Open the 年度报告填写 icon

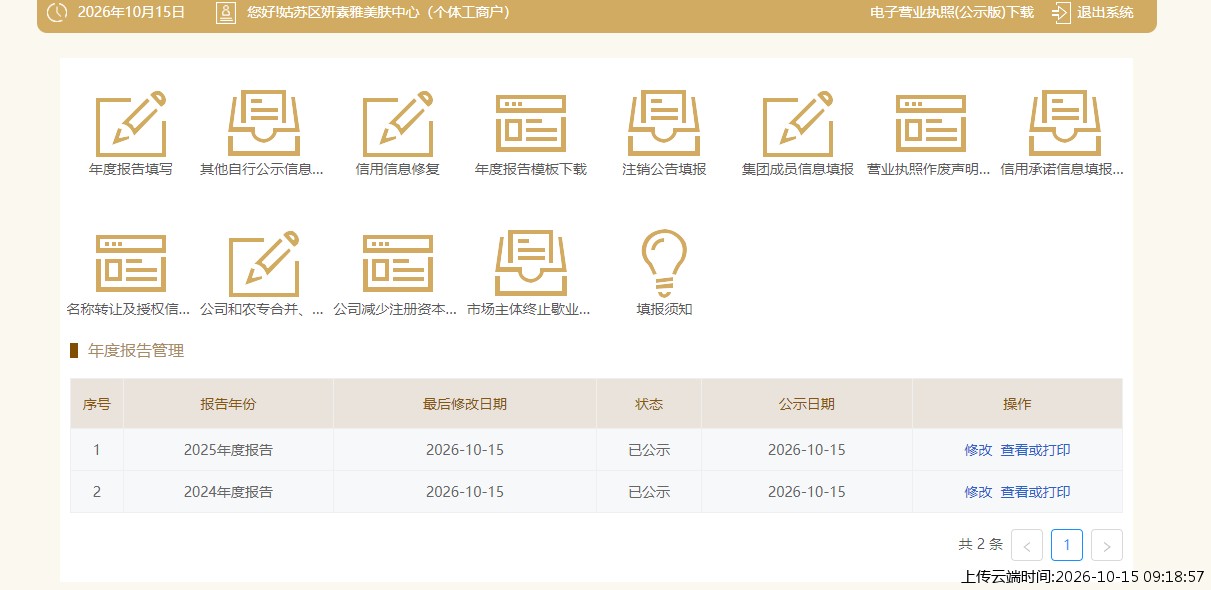tap(130, 124)
